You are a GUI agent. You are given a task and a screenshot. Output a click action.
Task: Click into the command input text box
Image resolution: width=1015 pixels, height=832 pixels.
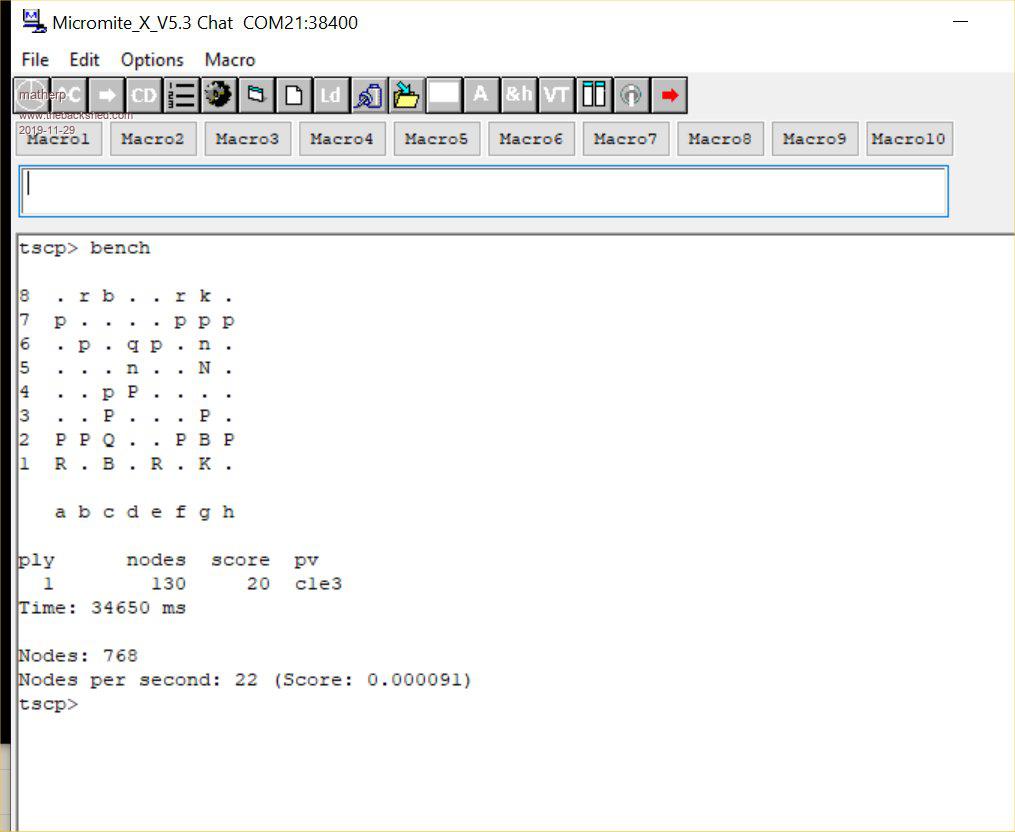[483, 191]
